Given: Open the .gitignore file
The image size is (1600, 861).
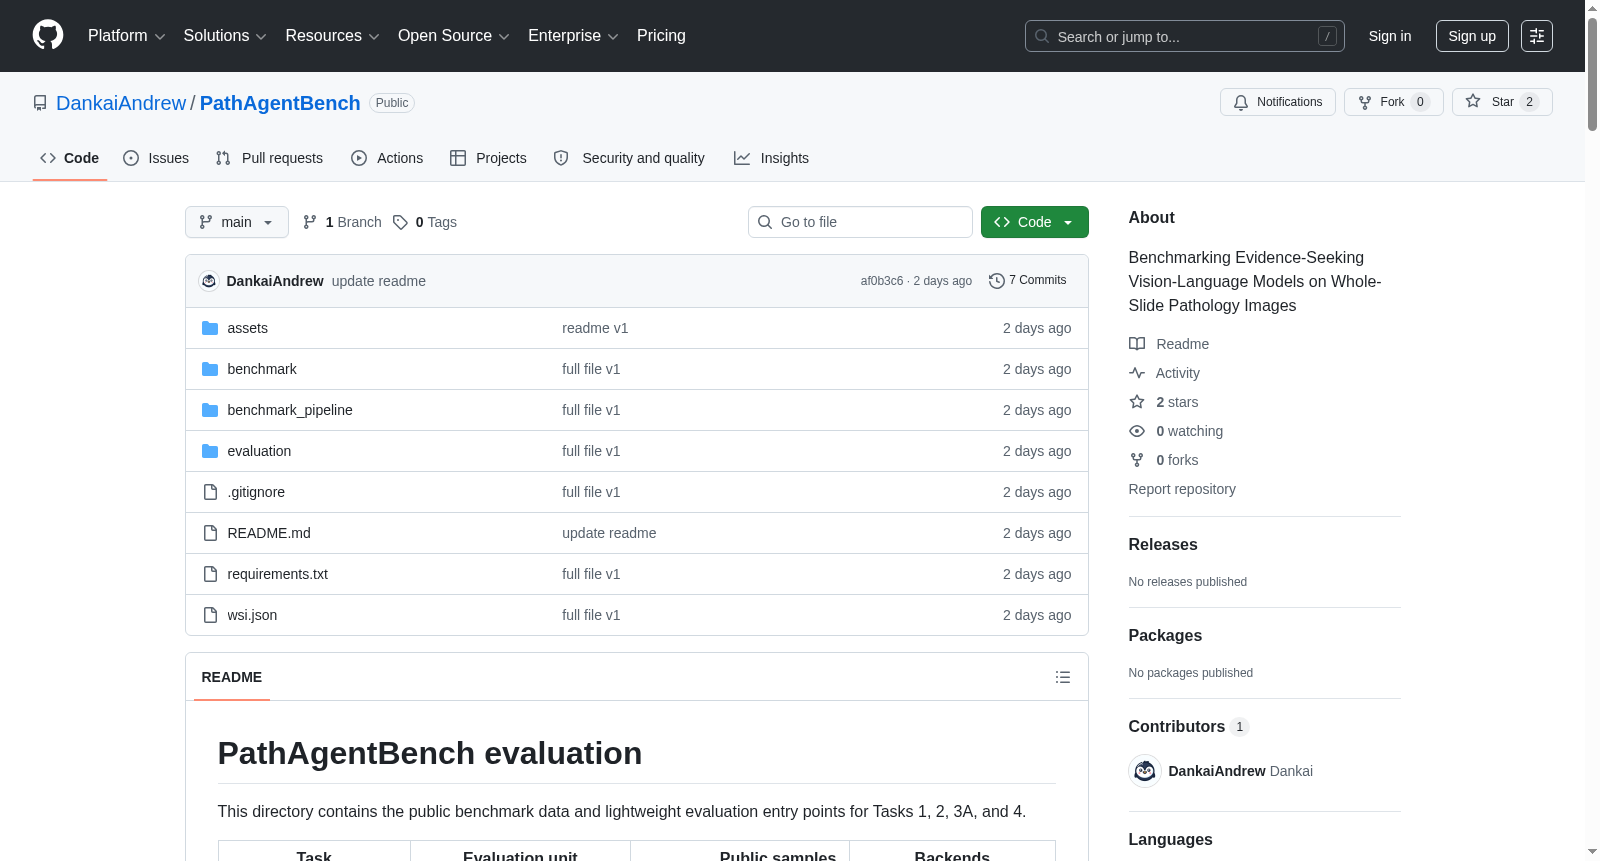Looking at the screenshot, I should pos(256,492).
